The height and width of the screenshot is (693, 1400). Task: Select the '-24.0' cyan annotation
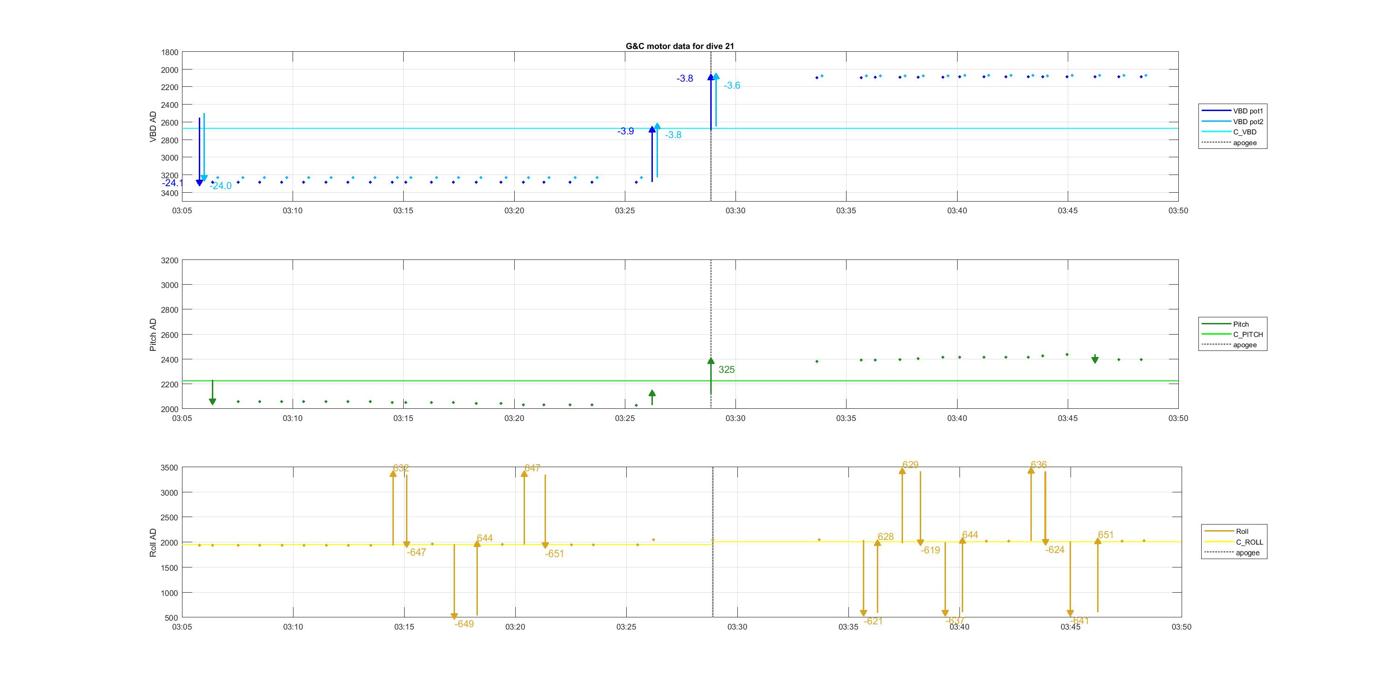coord(220,186)
